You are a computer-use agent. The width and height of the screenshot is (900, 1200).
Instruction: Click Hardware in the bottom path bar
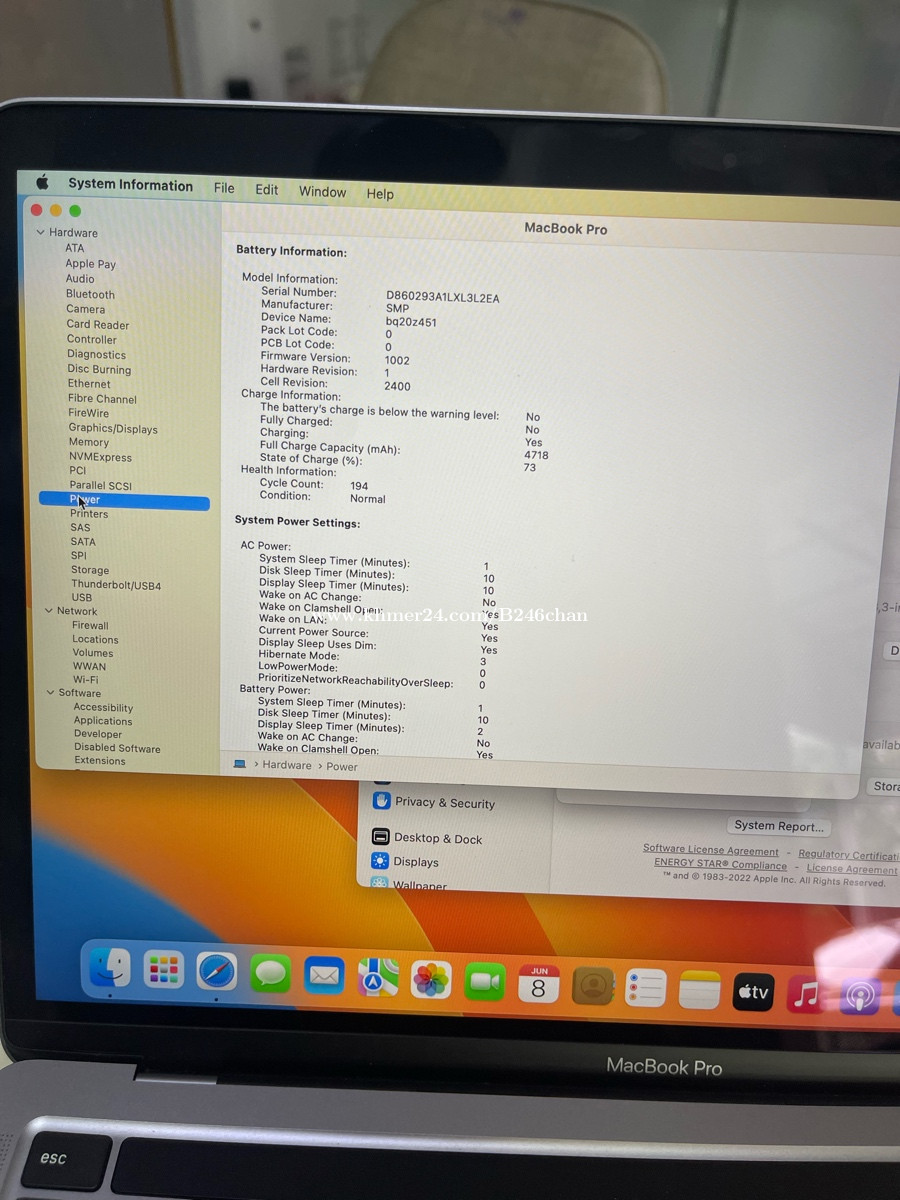[287, 765]
